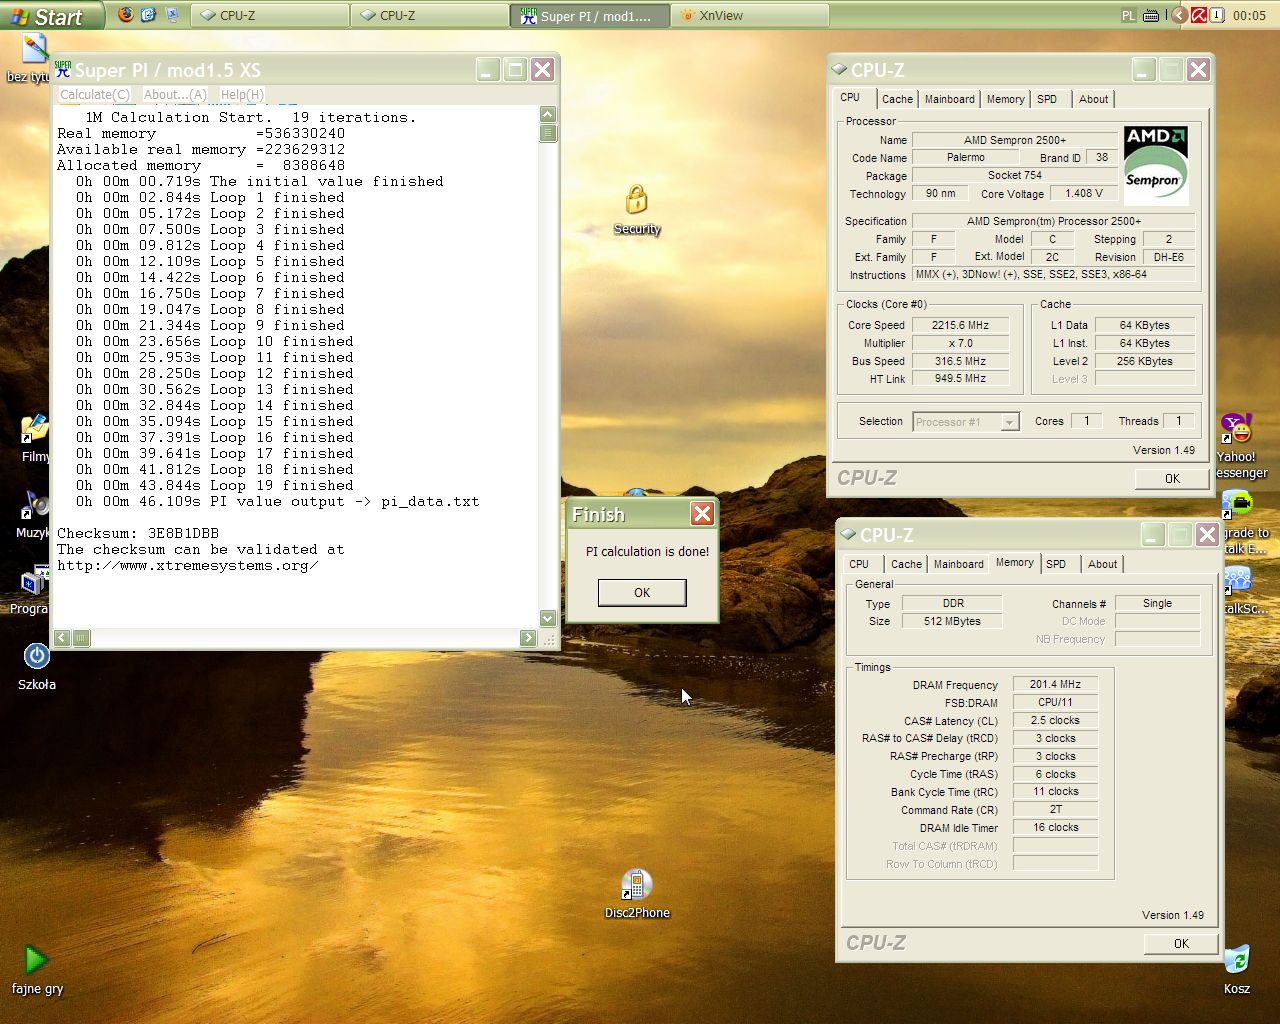Viewport: 1280px width, 1024px height.
Task: Select the Mainboard tab in upper CPU-Z
Action: pyautogui.click(x=949, y=99)
